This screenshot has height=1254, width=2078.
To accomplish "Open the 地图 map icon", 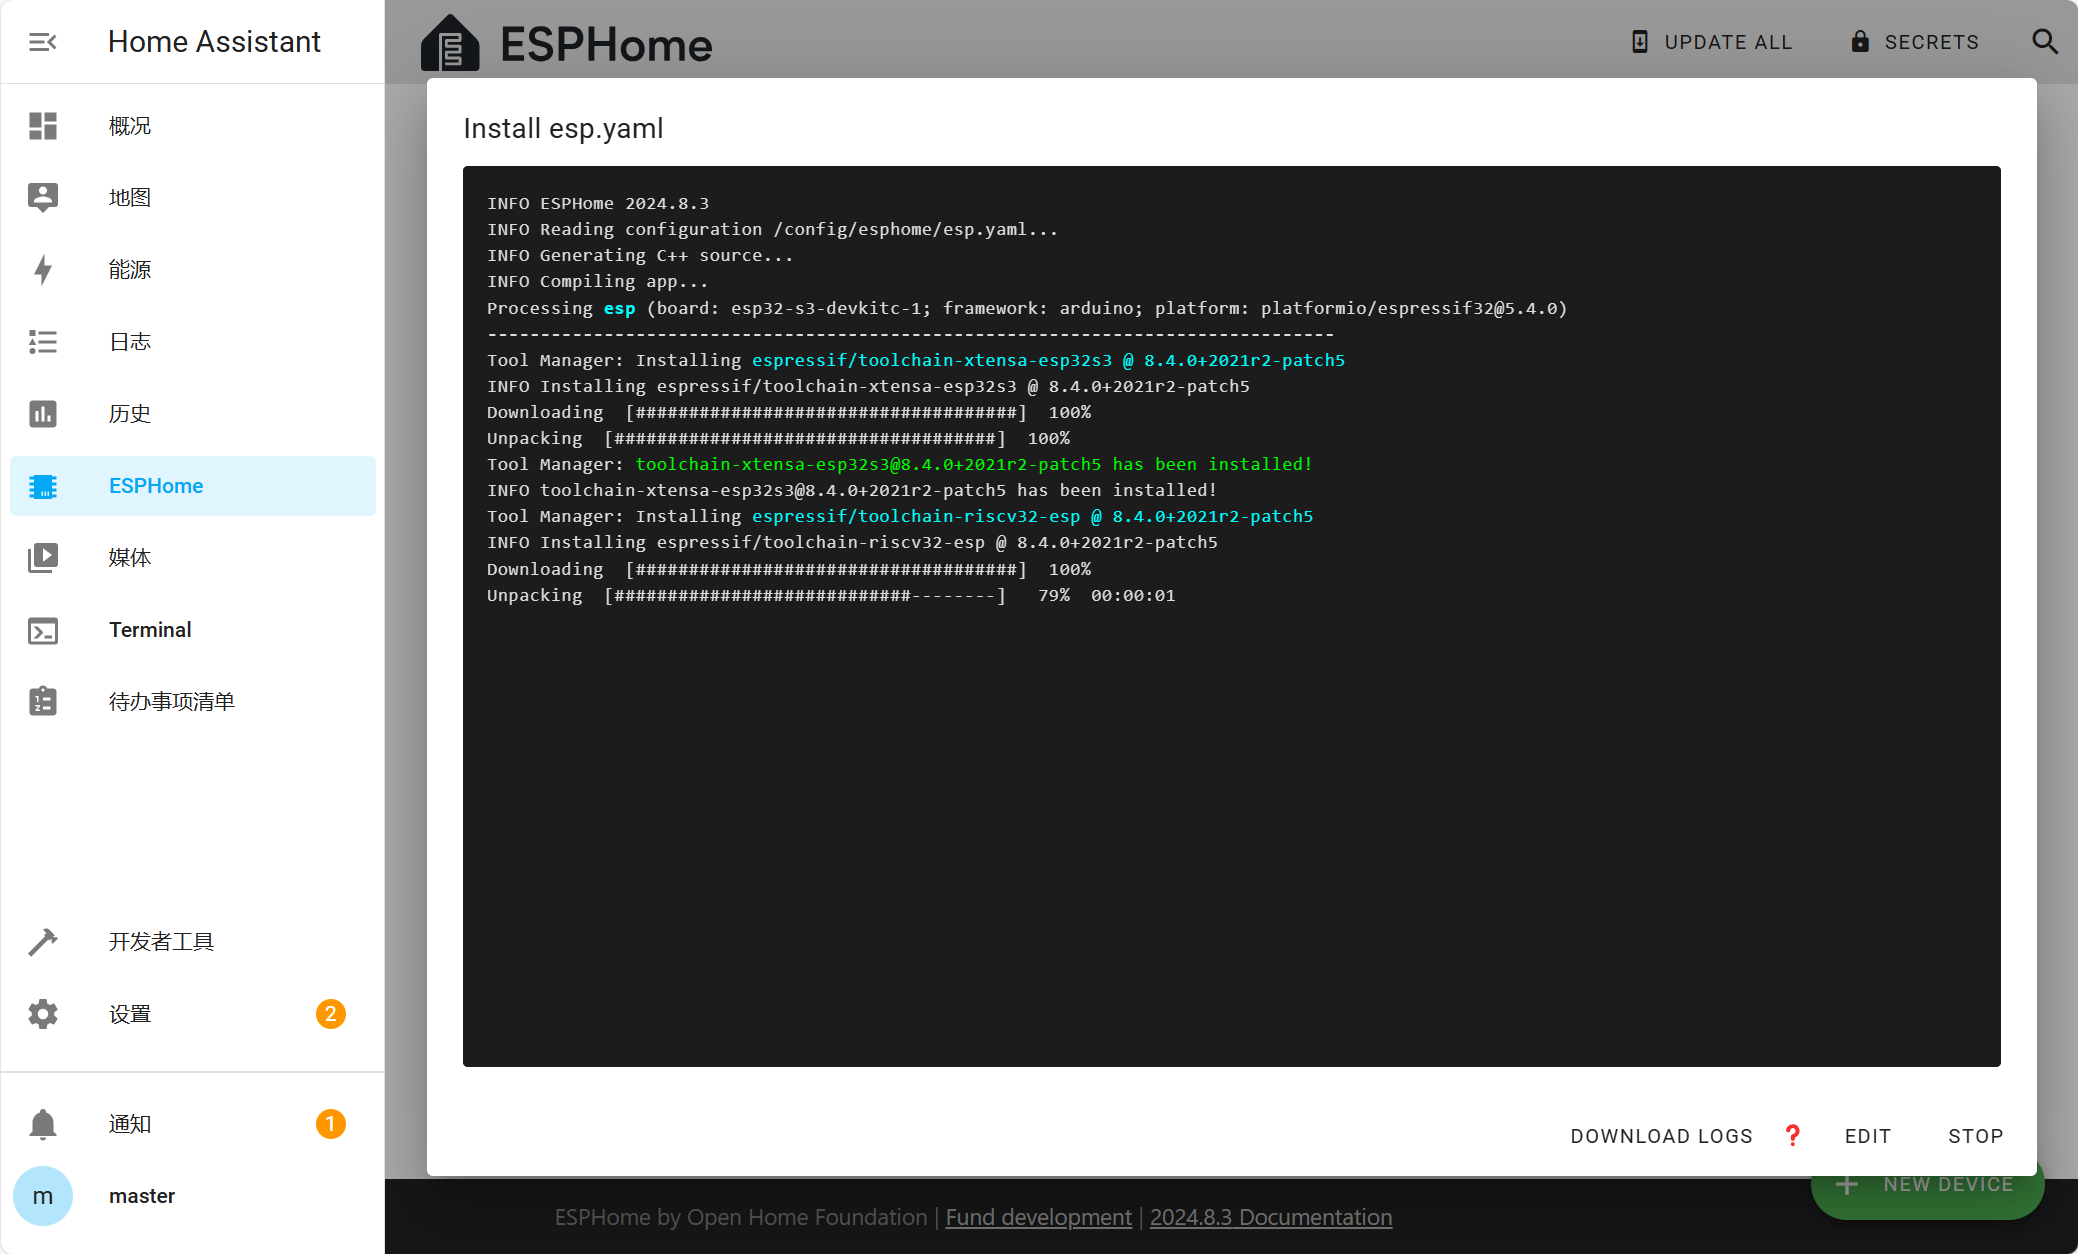I will coord(43,198).
